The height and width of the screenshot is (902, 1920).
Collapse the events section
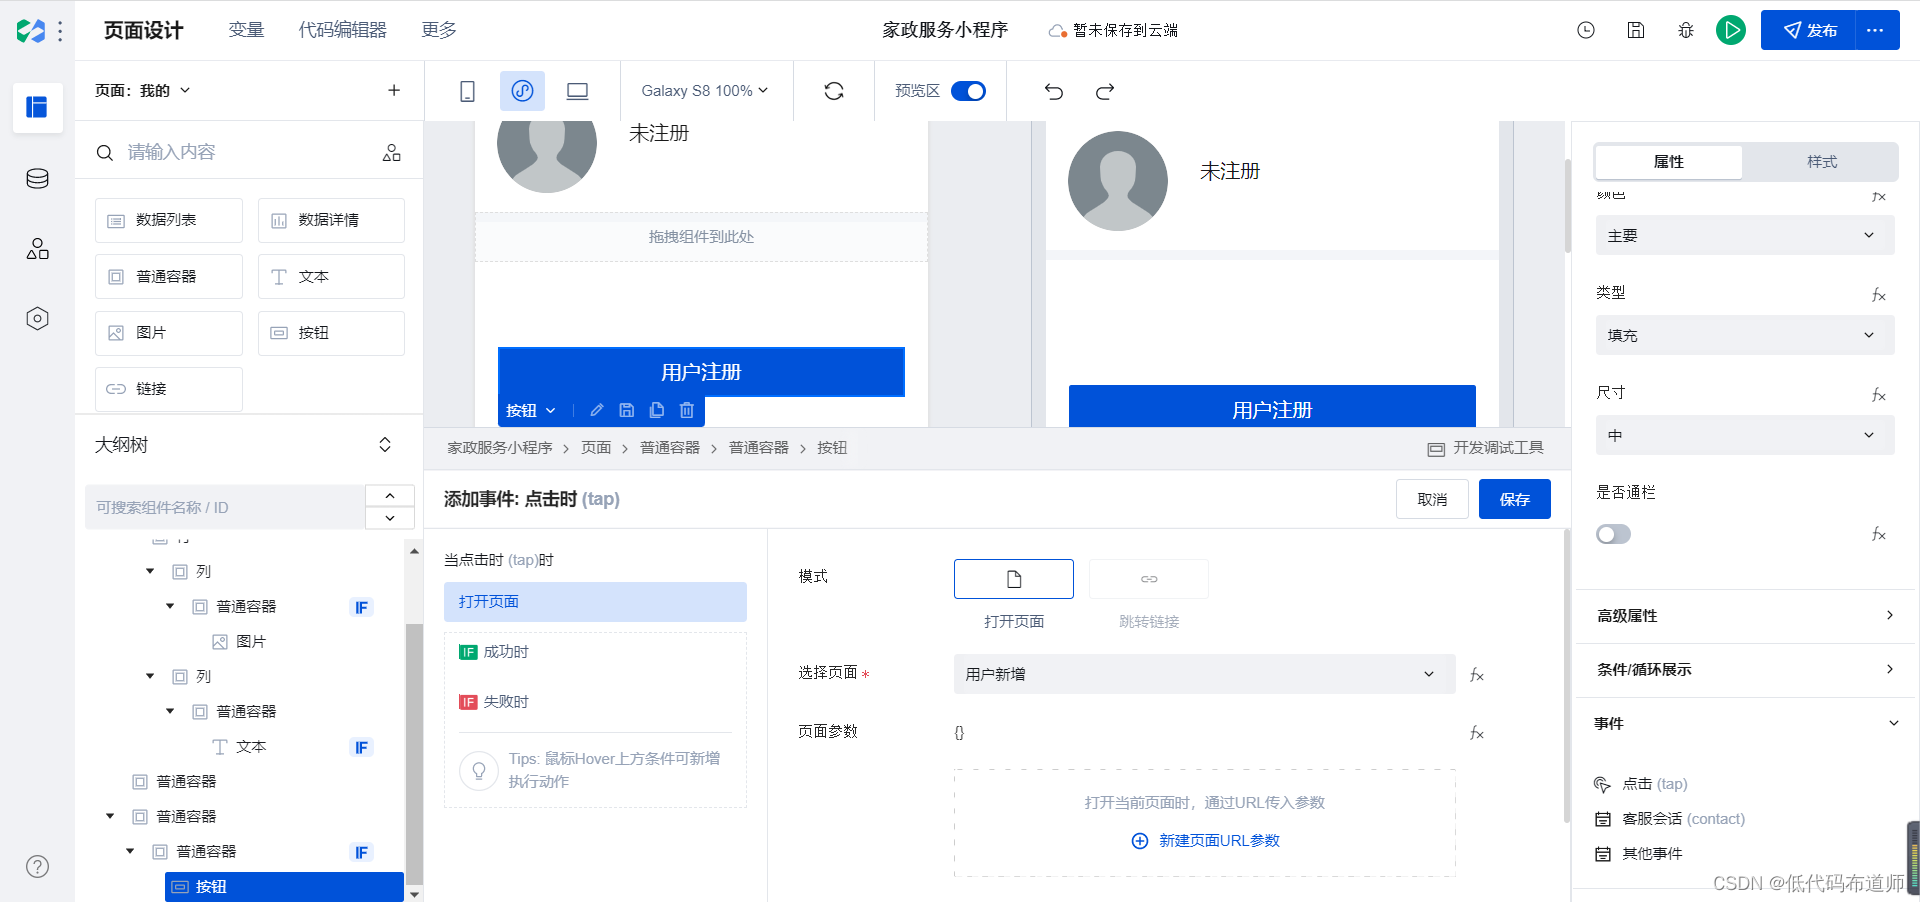pyautogui.click(x=1745, y=723)
